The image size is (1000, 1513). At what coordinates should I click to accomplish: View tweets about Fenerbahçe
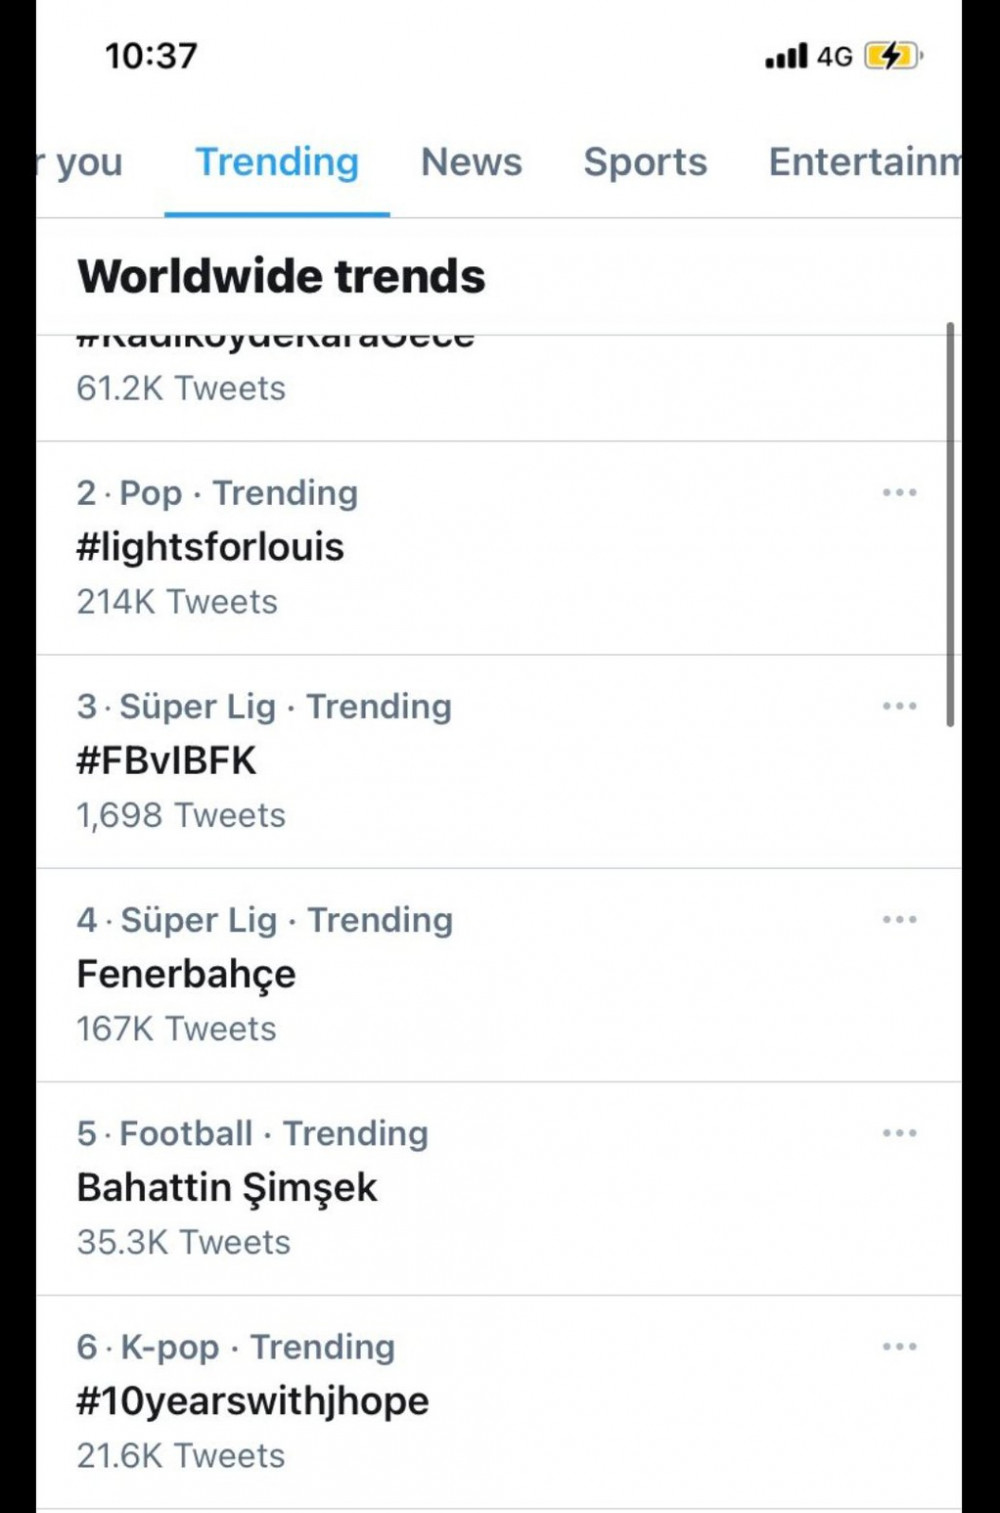[x=499, y=975]
